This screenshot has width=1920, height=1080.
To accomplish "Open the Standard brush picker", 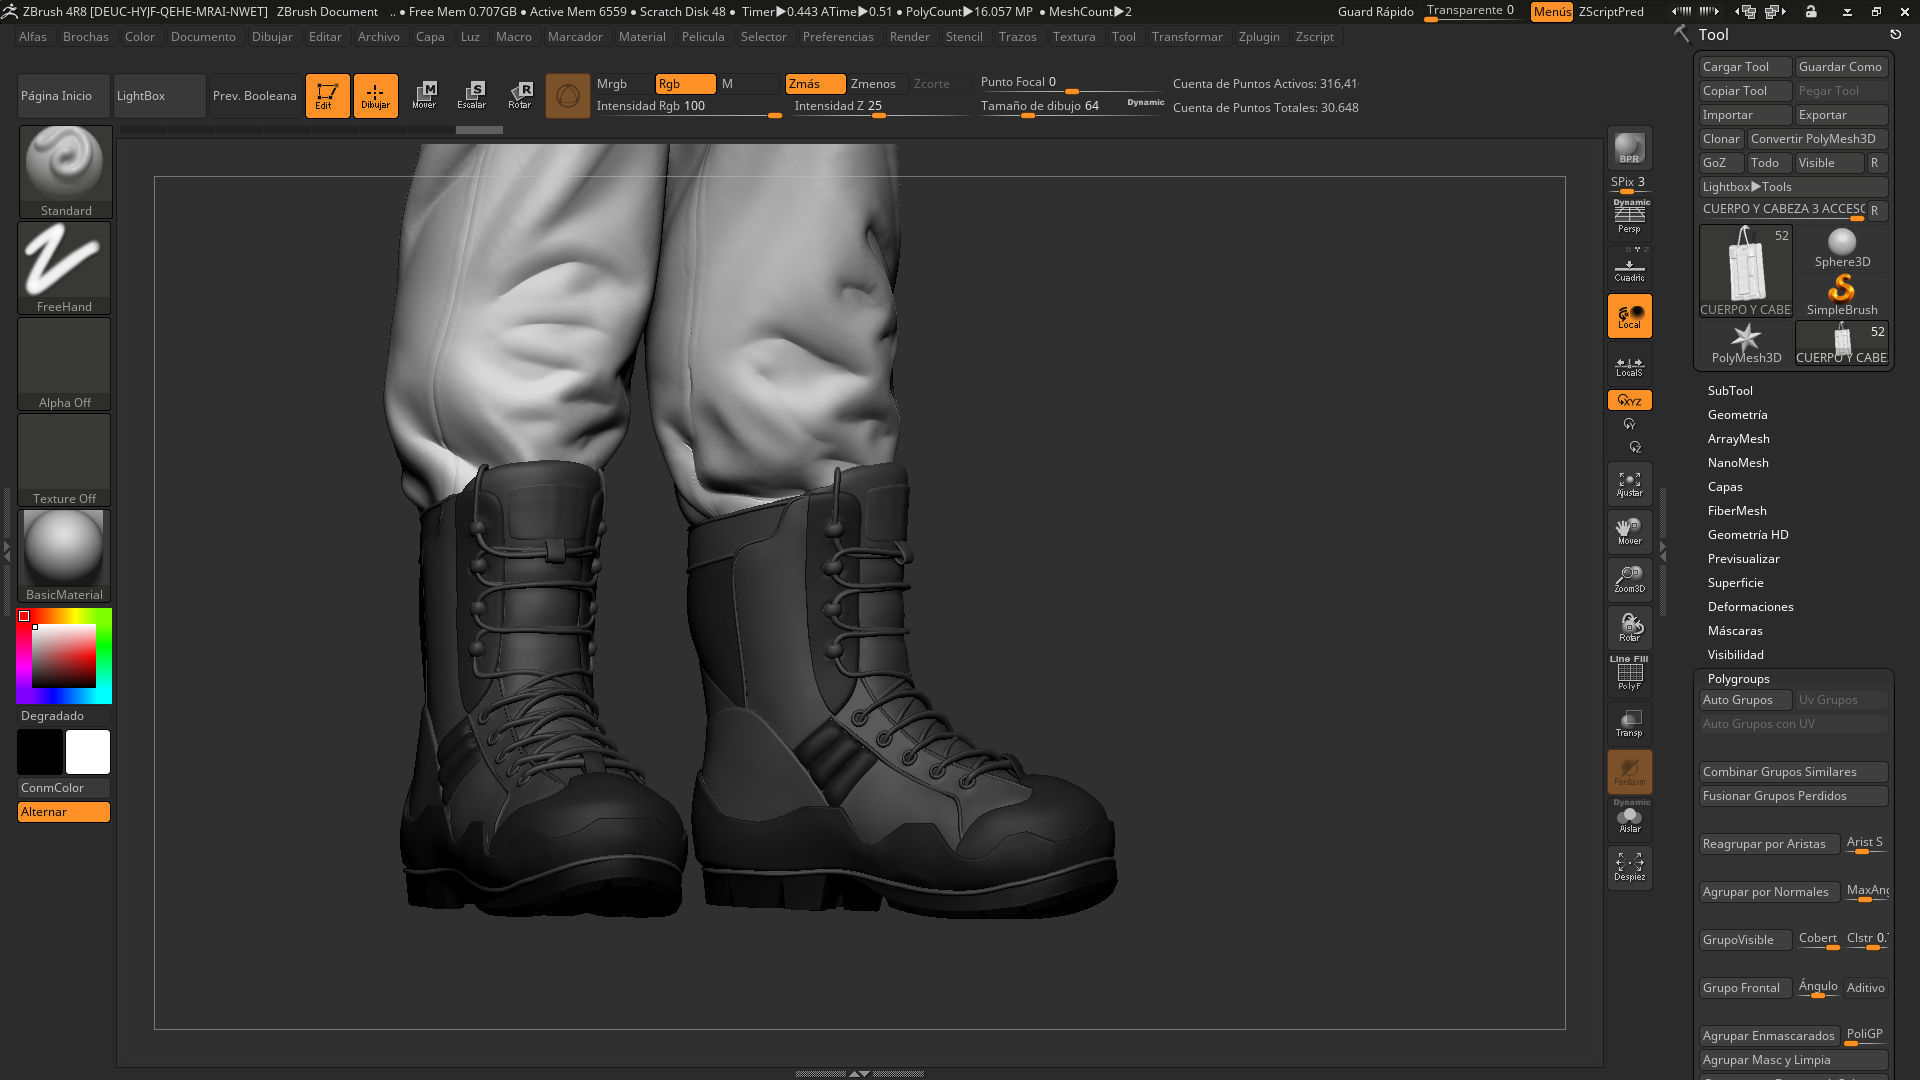I will coord(65,171).
